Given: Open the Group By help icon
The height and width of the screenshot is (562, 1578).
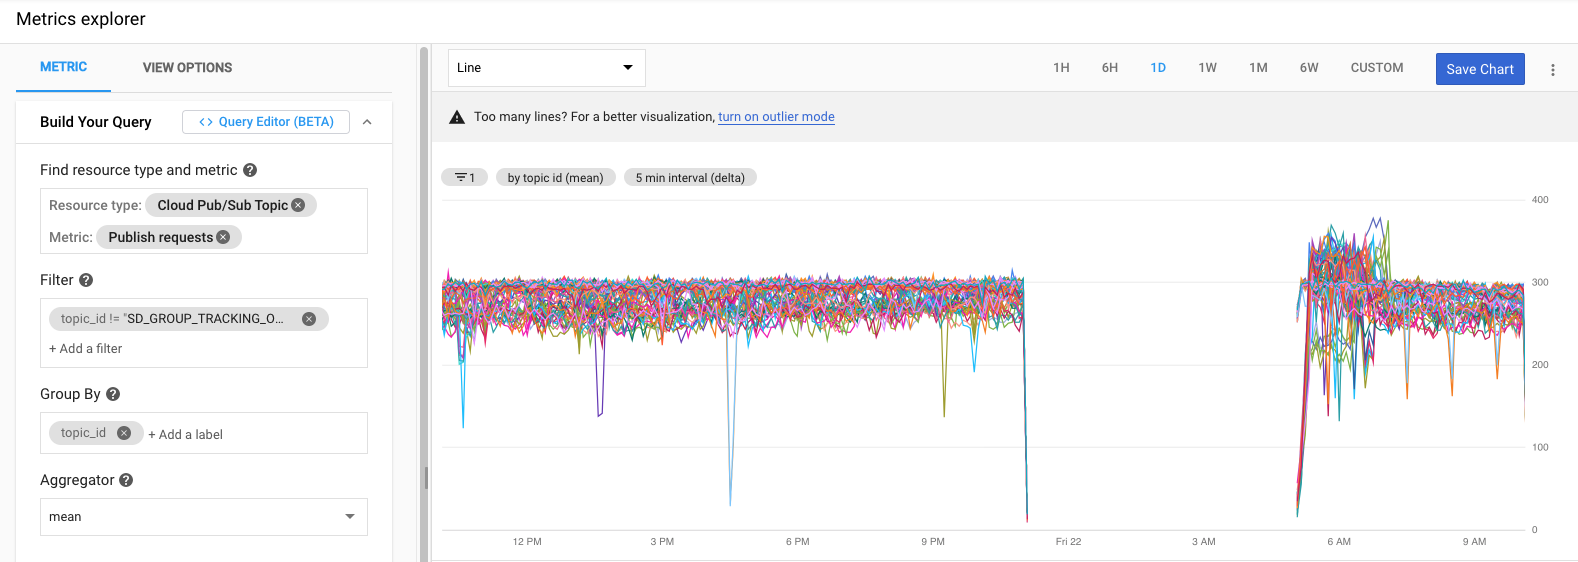Looking at the screenshot, I should pyautogui.click(x=113, y=394).
